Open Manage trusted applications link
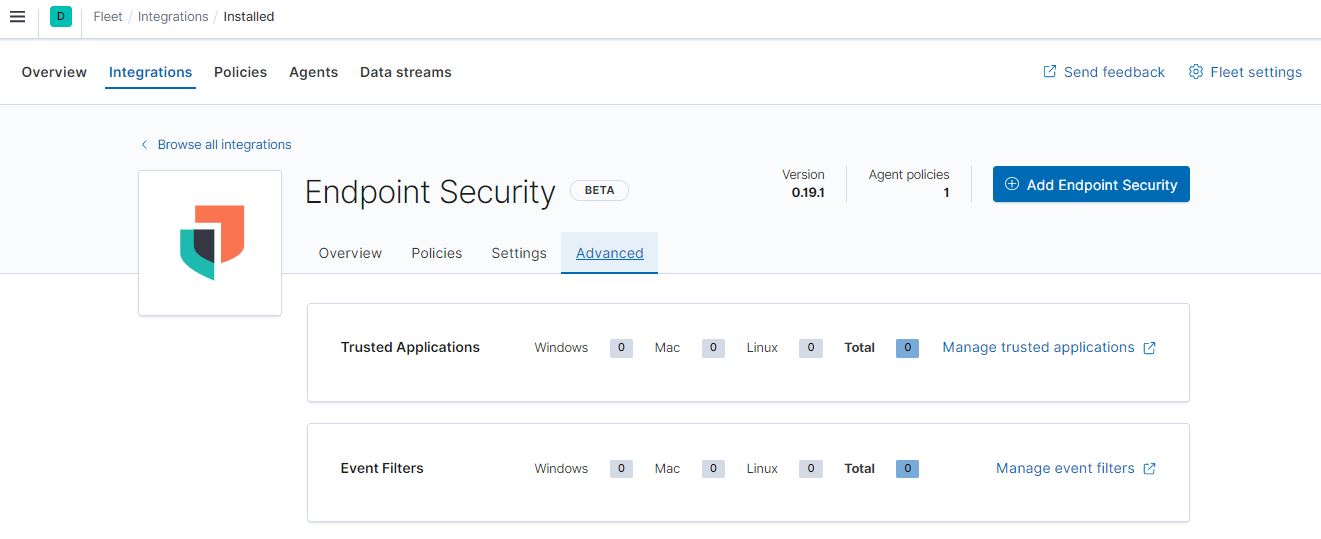The width and height of the screenshot is (1321, 539). pos(1038,348)
